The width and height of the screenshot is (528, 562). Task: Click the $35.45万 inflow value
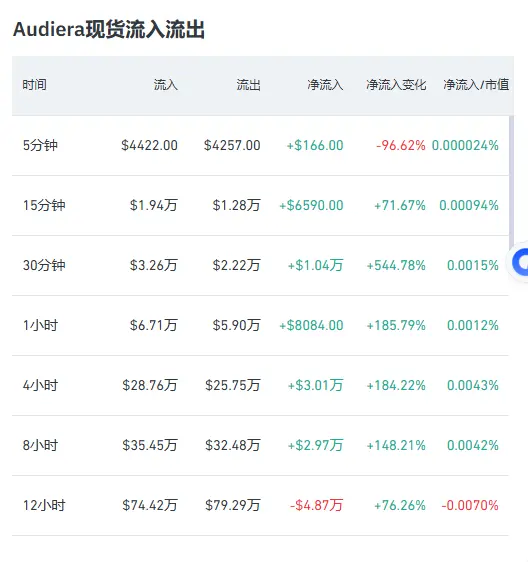point(150,445)
